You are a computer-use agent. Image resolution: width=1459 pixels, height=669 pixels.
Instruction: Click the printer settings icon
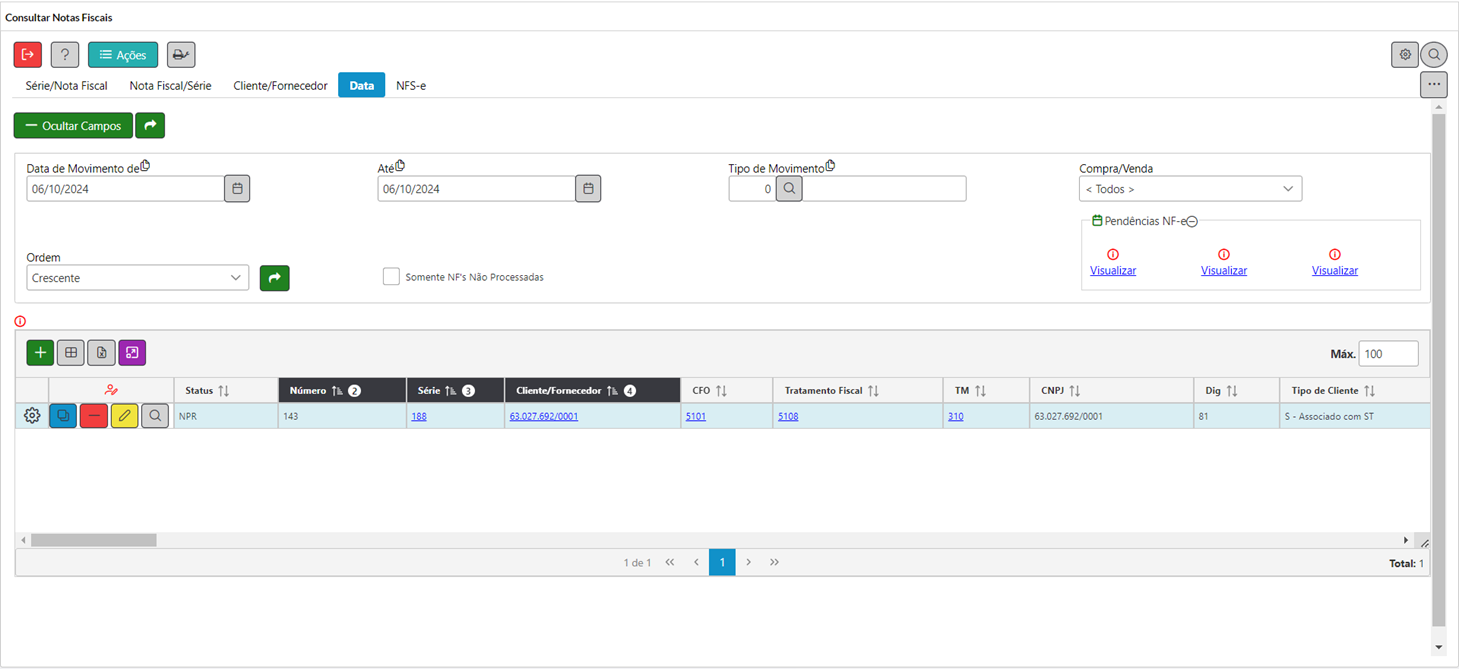181,55
